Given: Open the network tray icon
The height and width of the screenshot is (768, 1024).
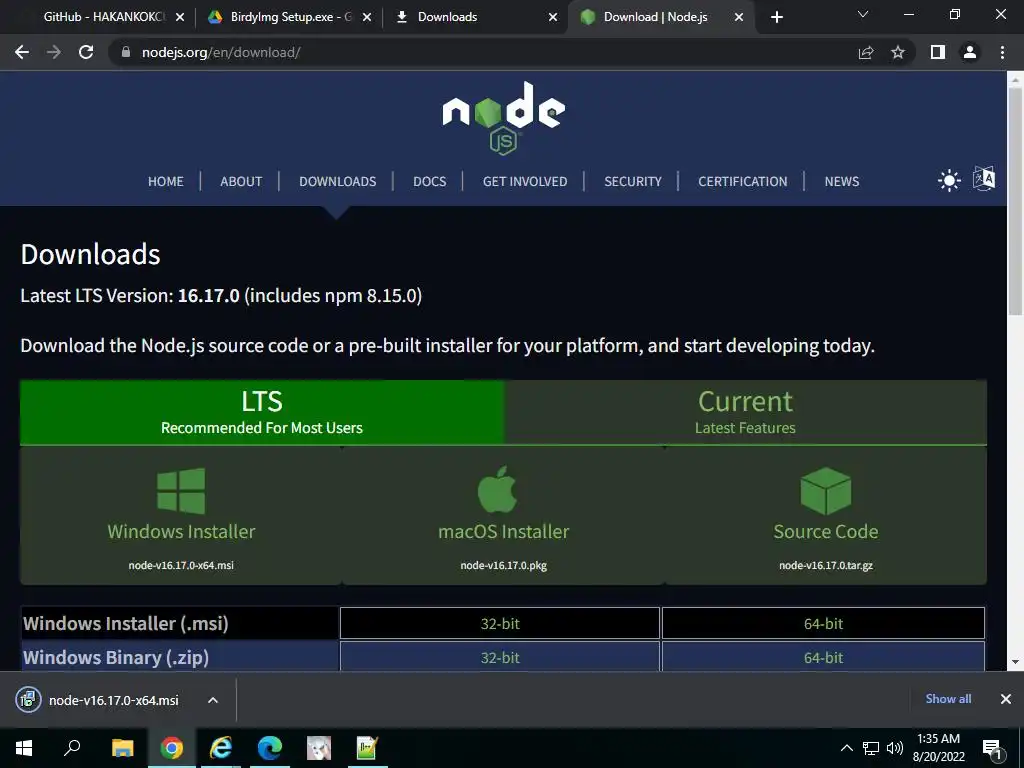Looking at the screenshot, I should (871, 748).
